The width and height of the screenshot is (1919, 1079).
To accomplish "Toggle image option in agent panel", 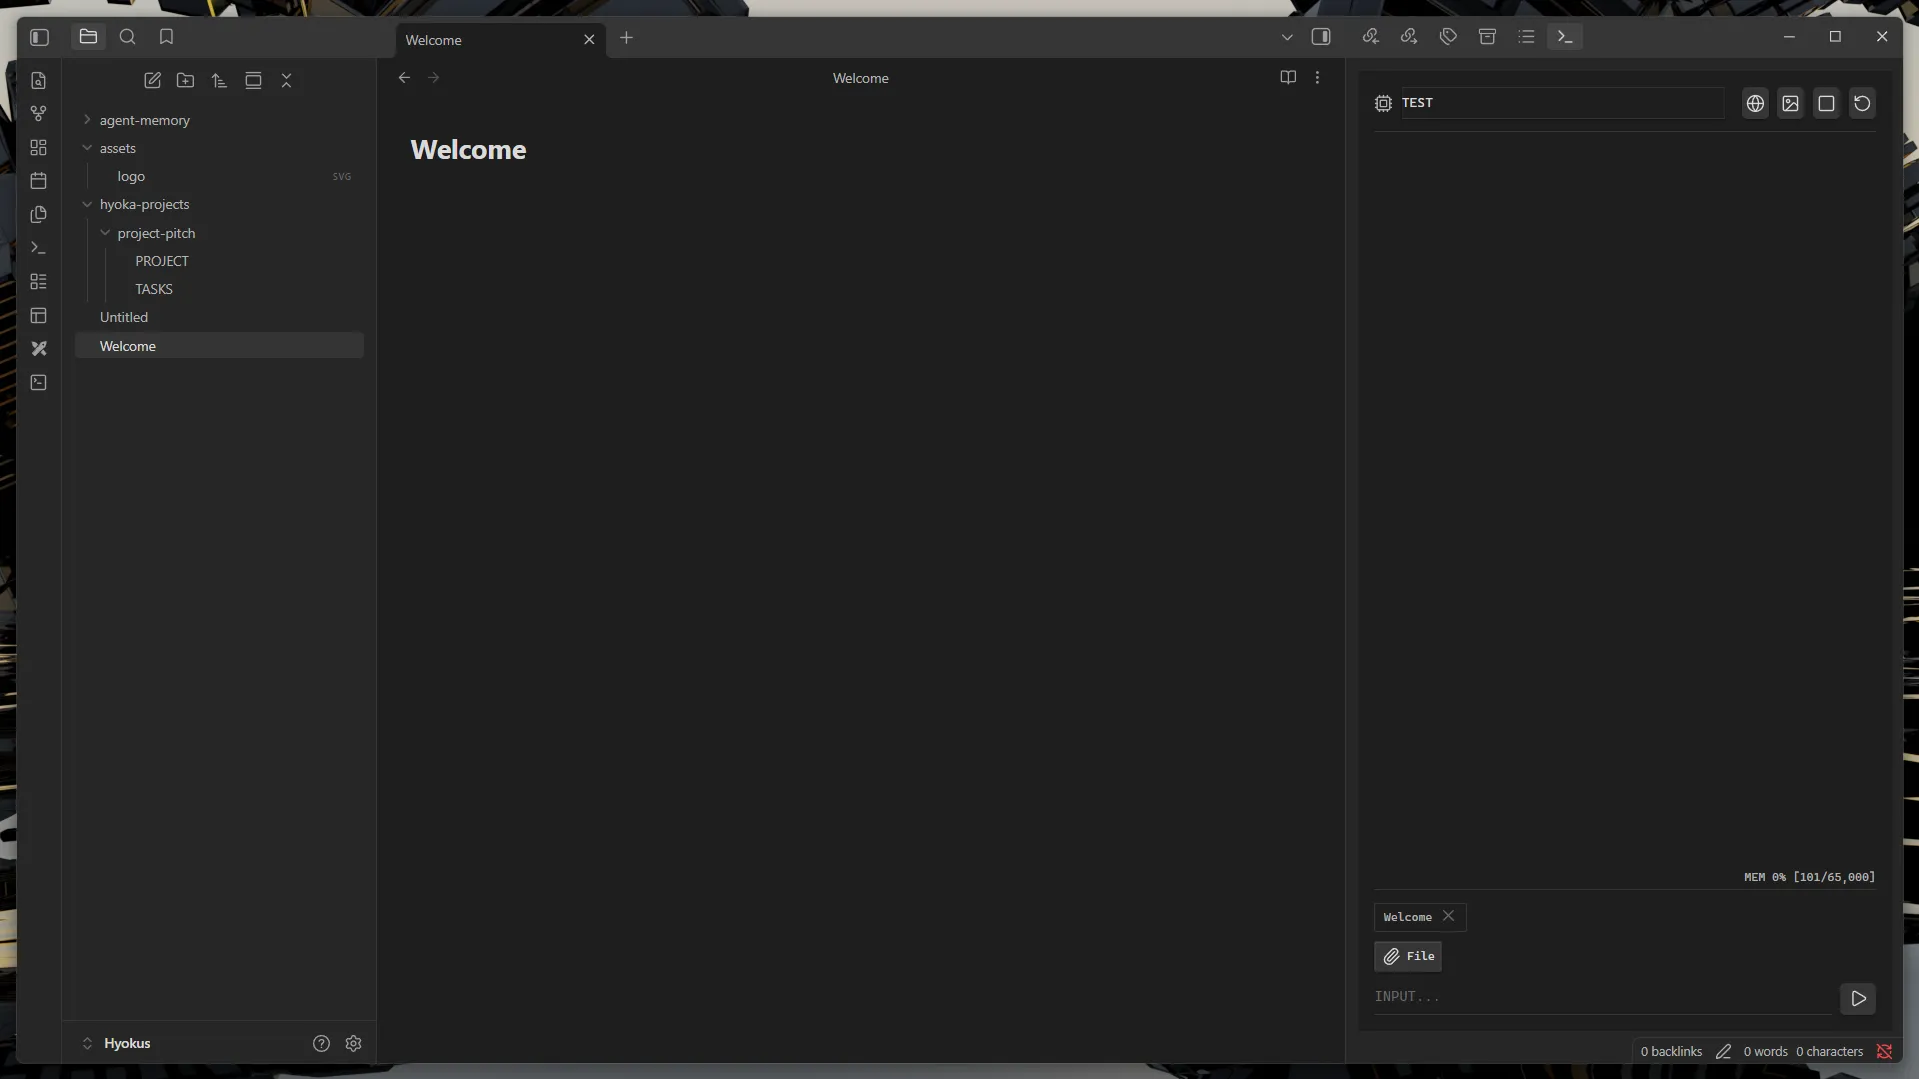I will [x=1790, y=103].
